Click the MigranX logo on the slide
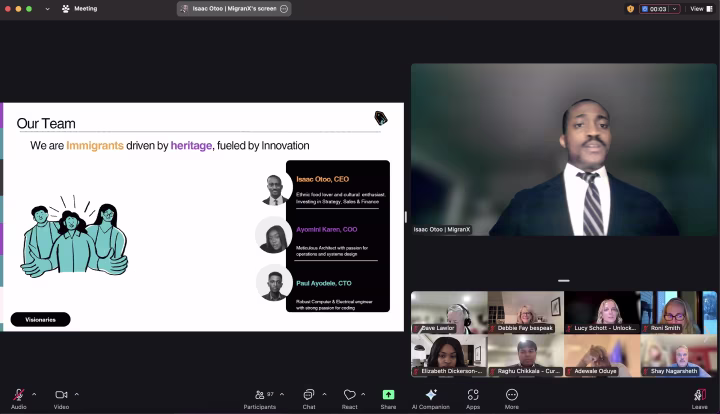The width and height of the screenshot is (720, 414). coord(381,118)
